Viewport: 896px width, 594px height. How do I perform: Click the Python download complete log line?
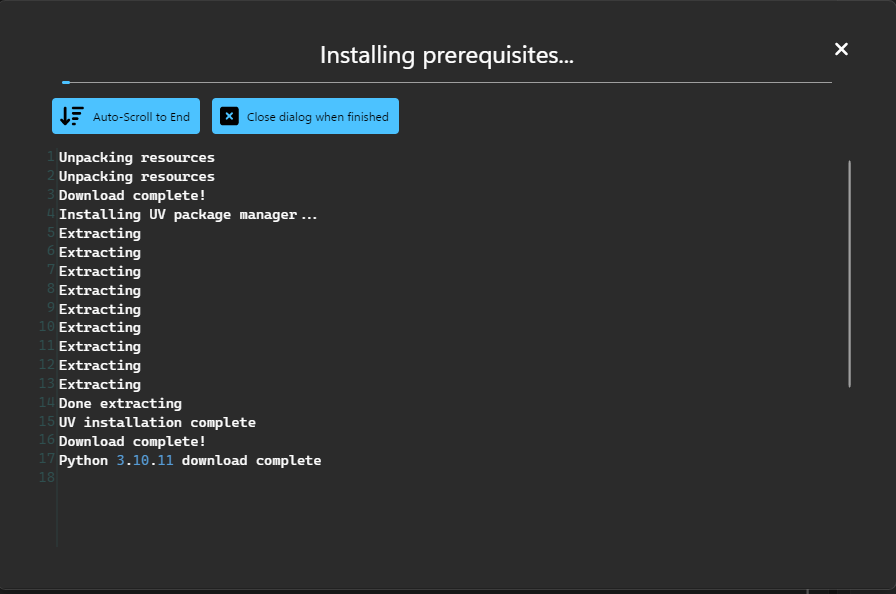(190, 460)
